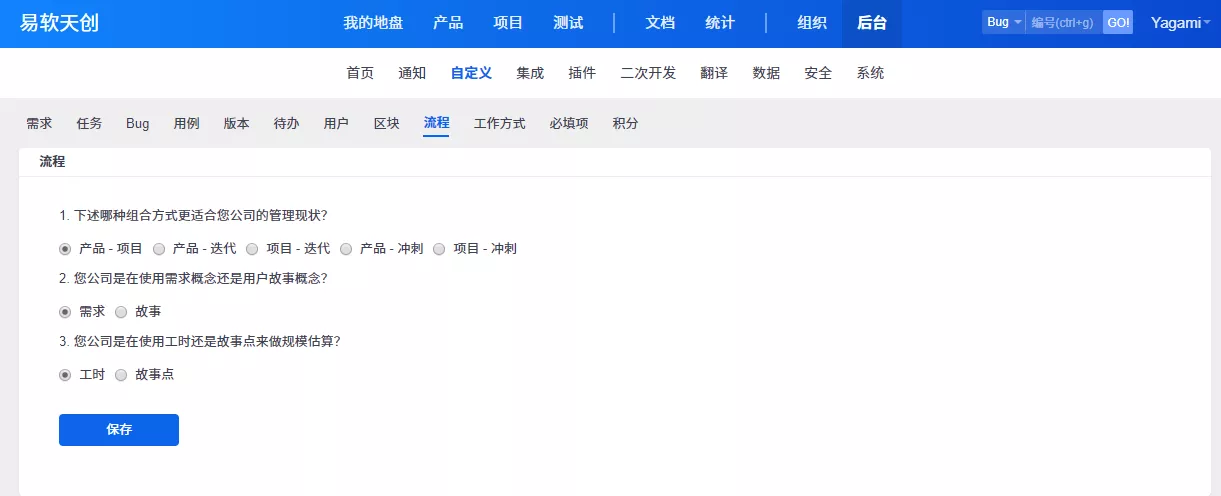The height and width of the screenshot is (496, 1221).
Task: Click the 易软天创 logo text
Action: pyautogui.click(x=60, y=23)
